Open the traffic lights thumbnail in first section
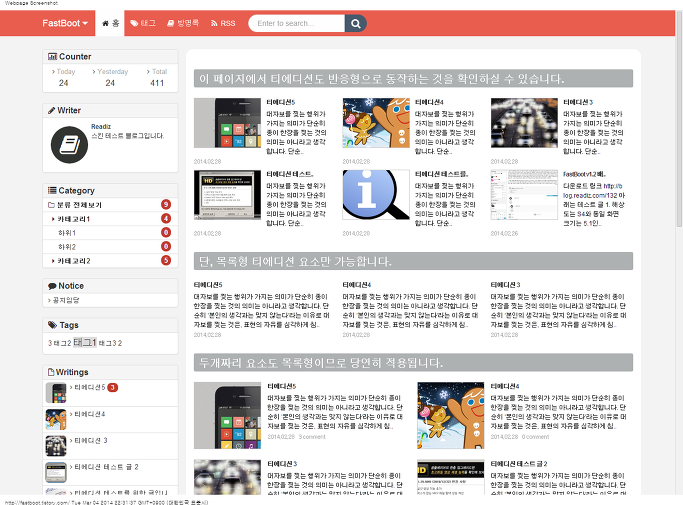The width and height of the screenshot is (683, 505). click(x=524, y=123)
